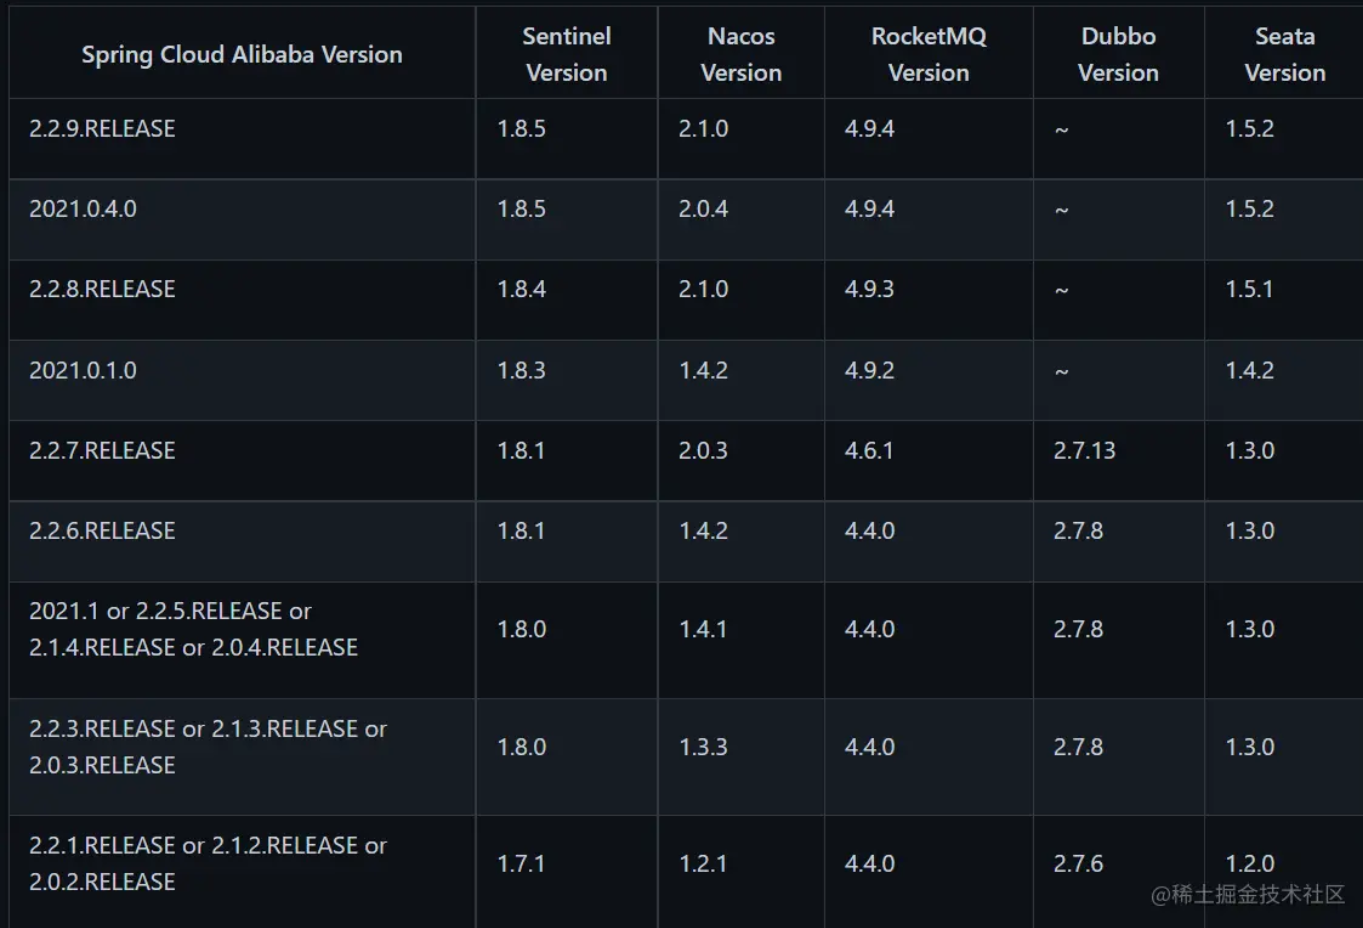Click the 2.2.7.RELEASE row label

click(x=102, y=451)
